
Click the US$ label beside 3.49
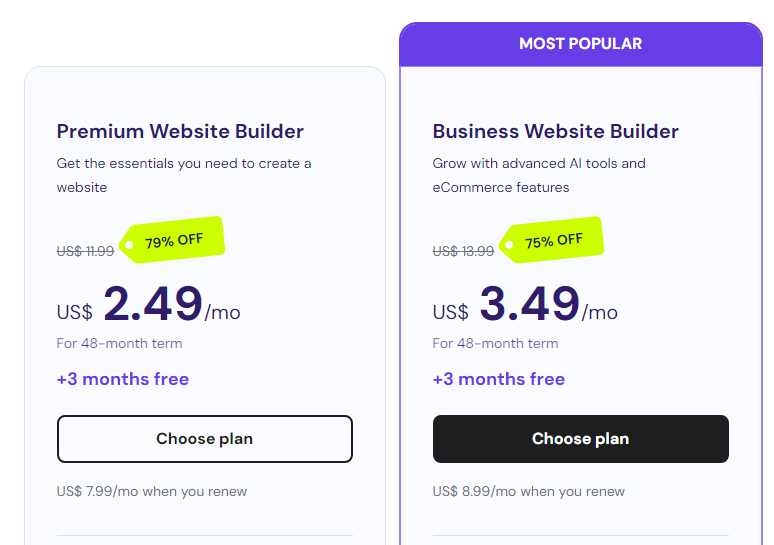(x=450, y=312)
